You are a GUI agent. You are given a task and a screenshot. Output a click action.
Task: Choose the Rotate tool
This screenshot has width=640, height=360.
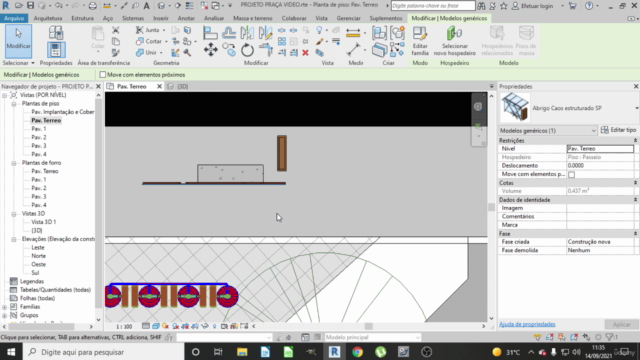click(x=247, y=50)
